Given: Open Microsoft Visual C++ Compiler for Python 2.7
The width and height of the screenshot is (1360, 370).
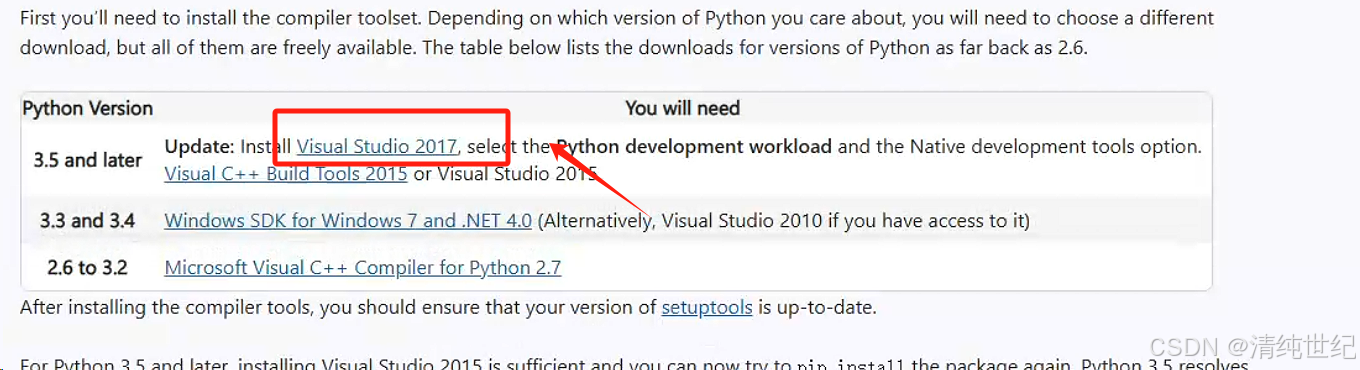Looking at the screenshot, I should tap(363, 267).
